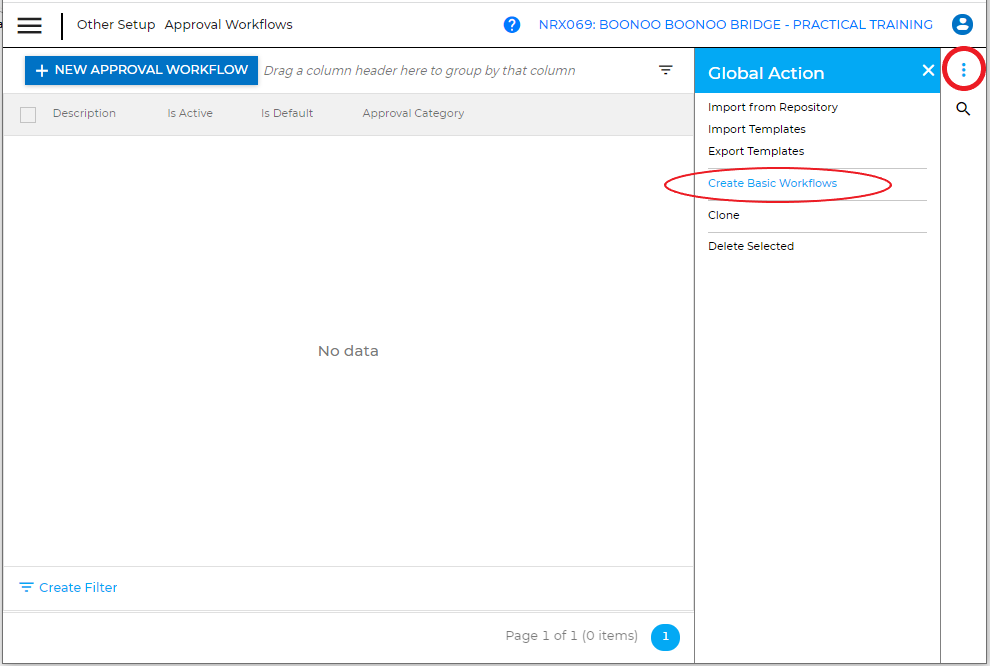Click Delete Selected in Global Action
The height and width of the screenshot is (666, 990).
click(750, 246)
